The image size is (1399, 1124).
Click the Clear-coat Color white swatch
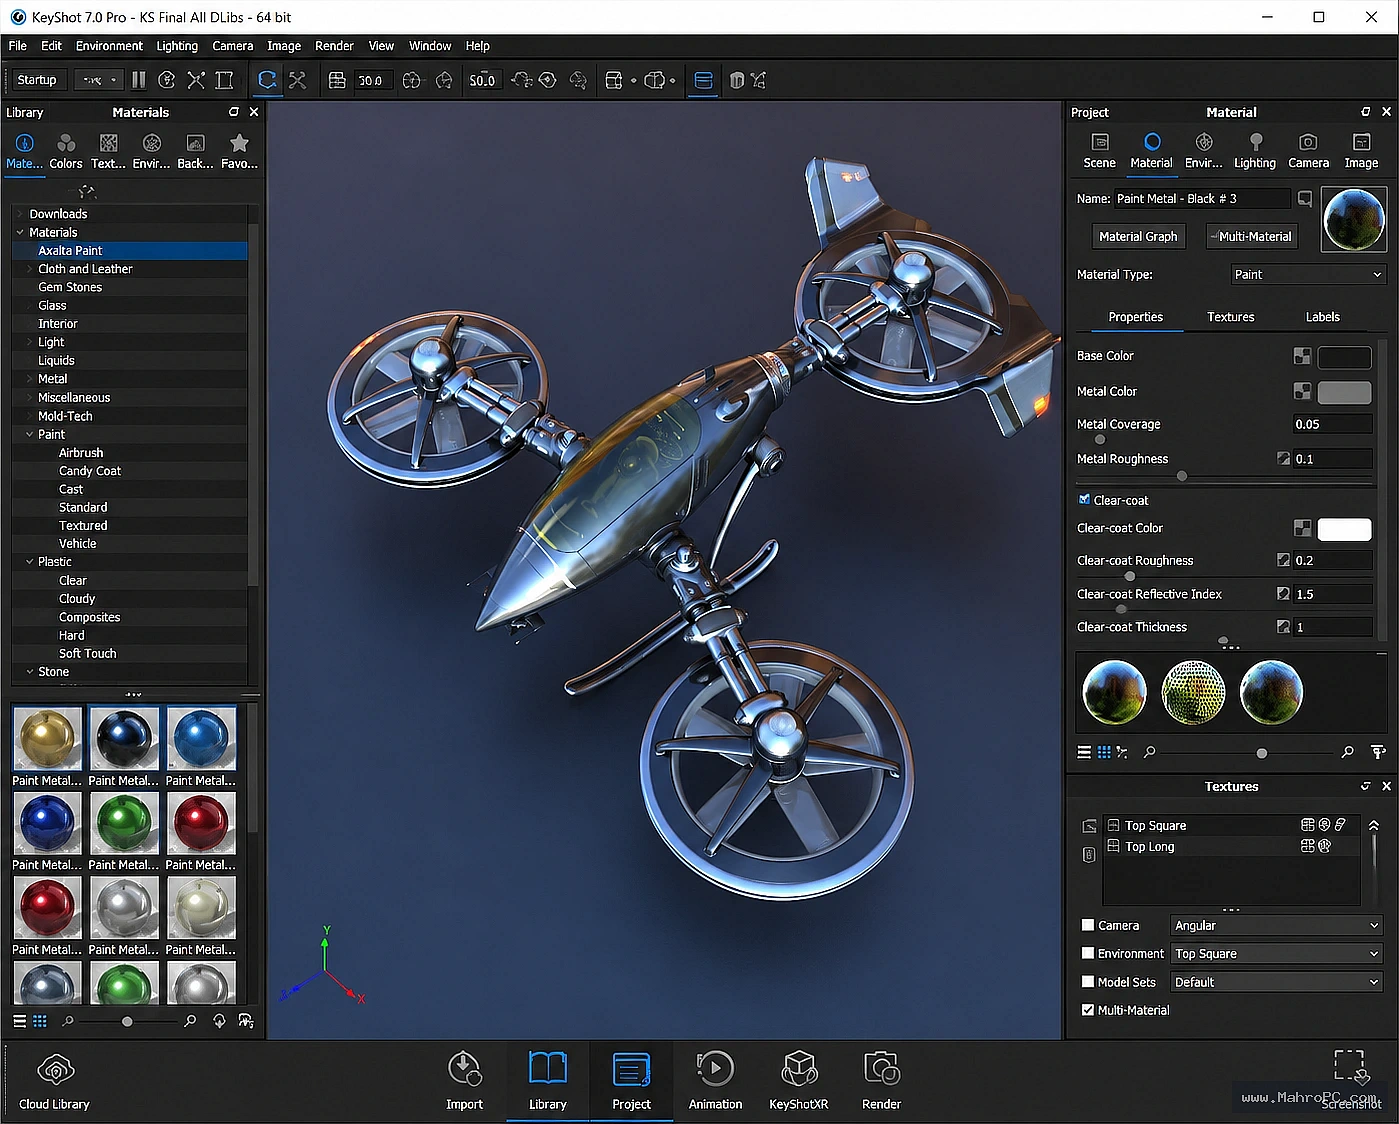pyautogui.click(x=1344, y=529)
